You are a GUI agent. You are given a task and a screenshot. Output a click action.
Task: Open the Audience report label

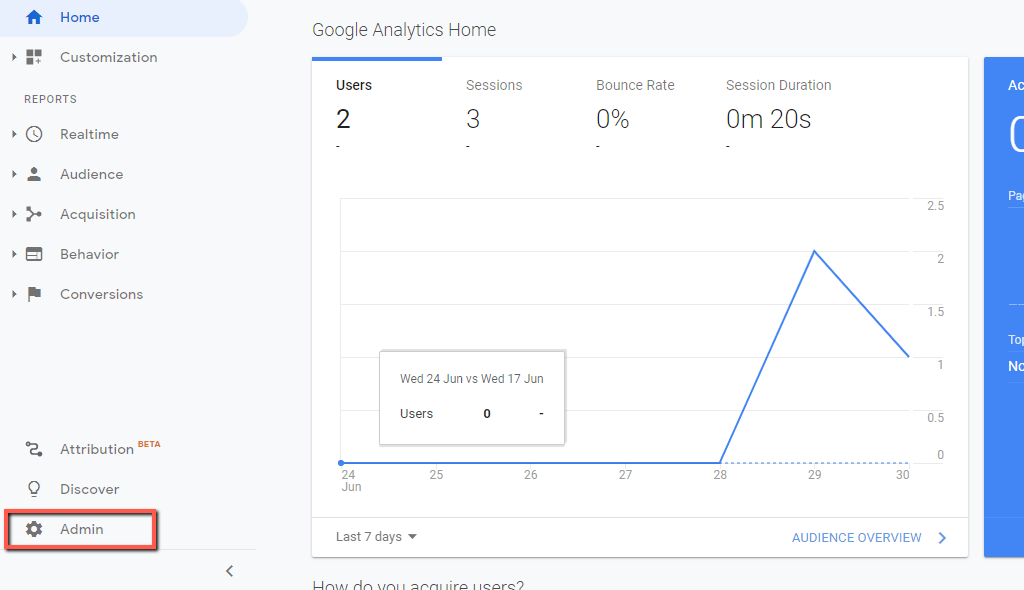(91, 174)
